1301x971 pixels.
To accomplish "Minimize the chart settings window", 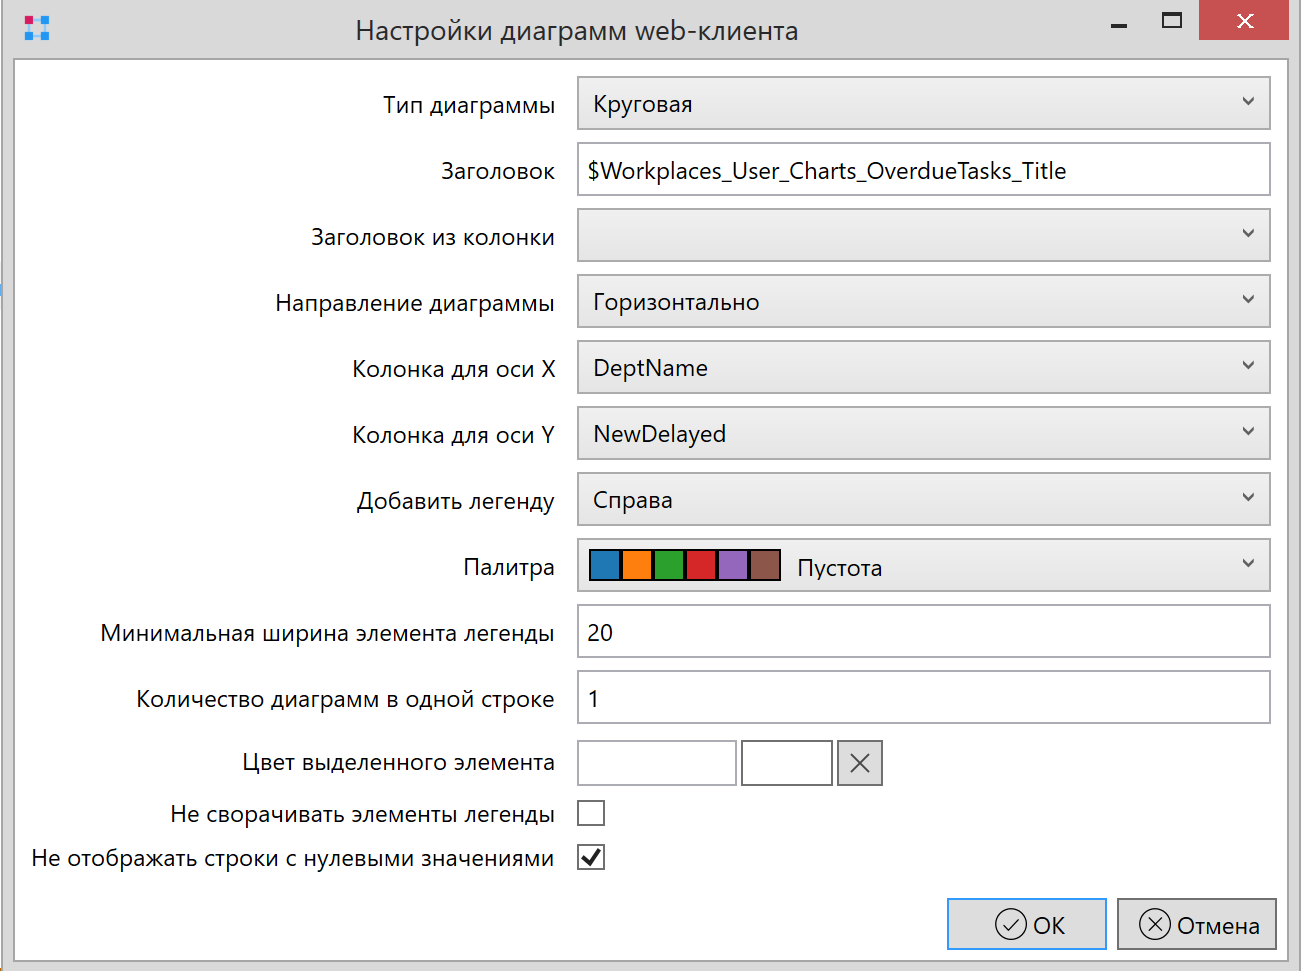I will point(1119,24).
